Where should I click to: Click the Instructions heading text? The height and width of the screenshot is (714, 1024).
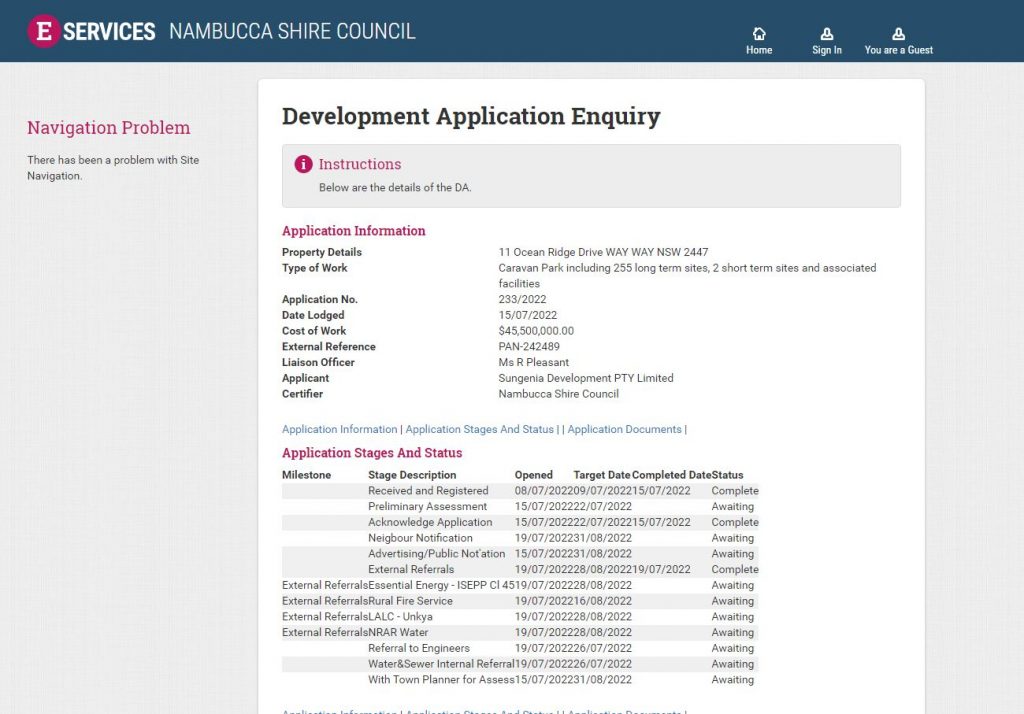pyautogui.click(x=360, y=164)
